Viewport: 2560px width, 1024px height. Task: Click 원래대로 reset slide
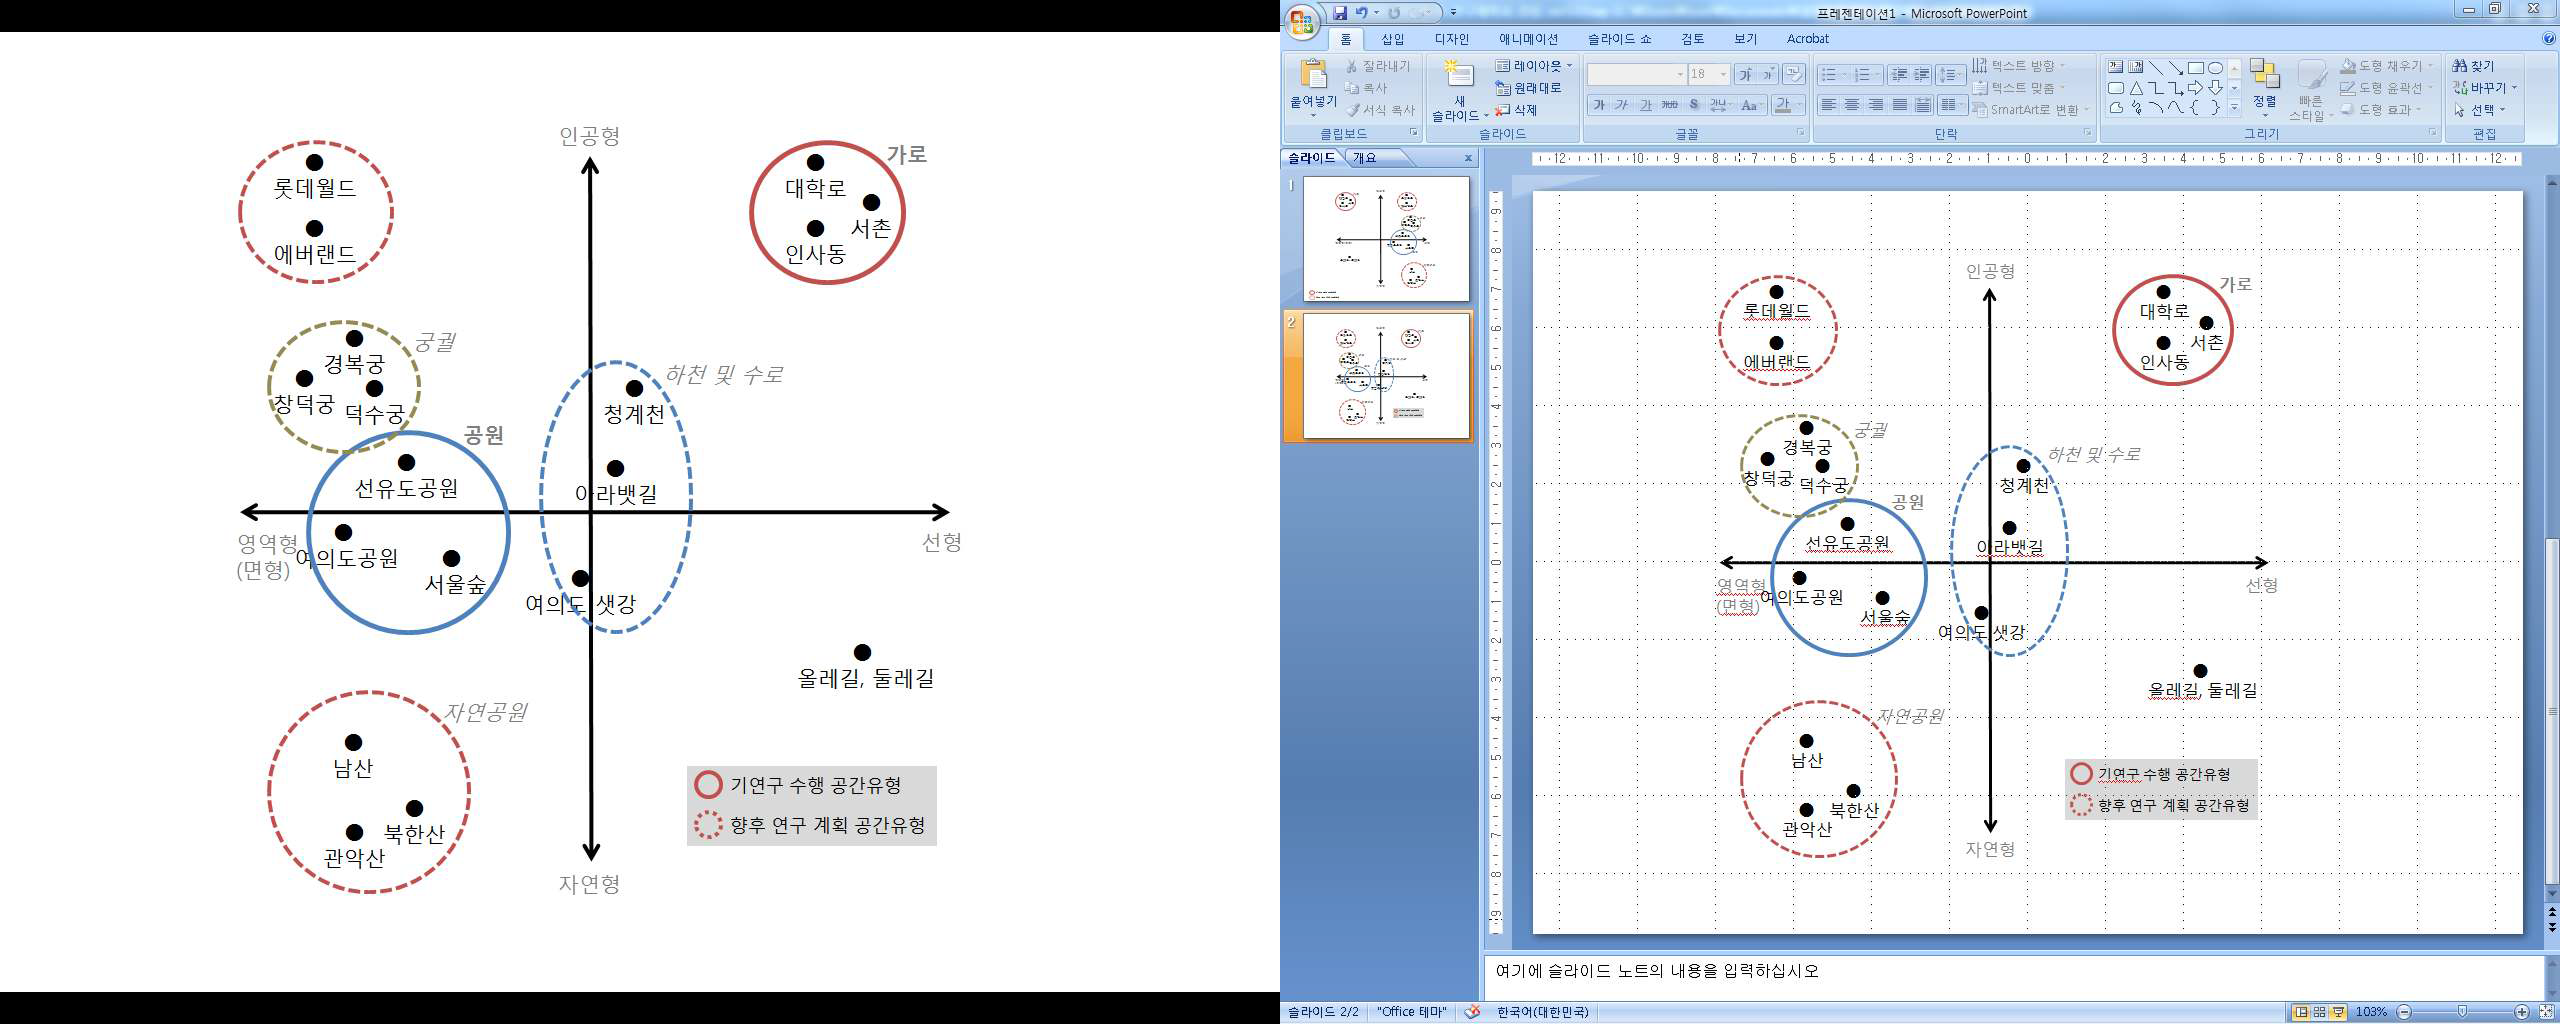1528,88
